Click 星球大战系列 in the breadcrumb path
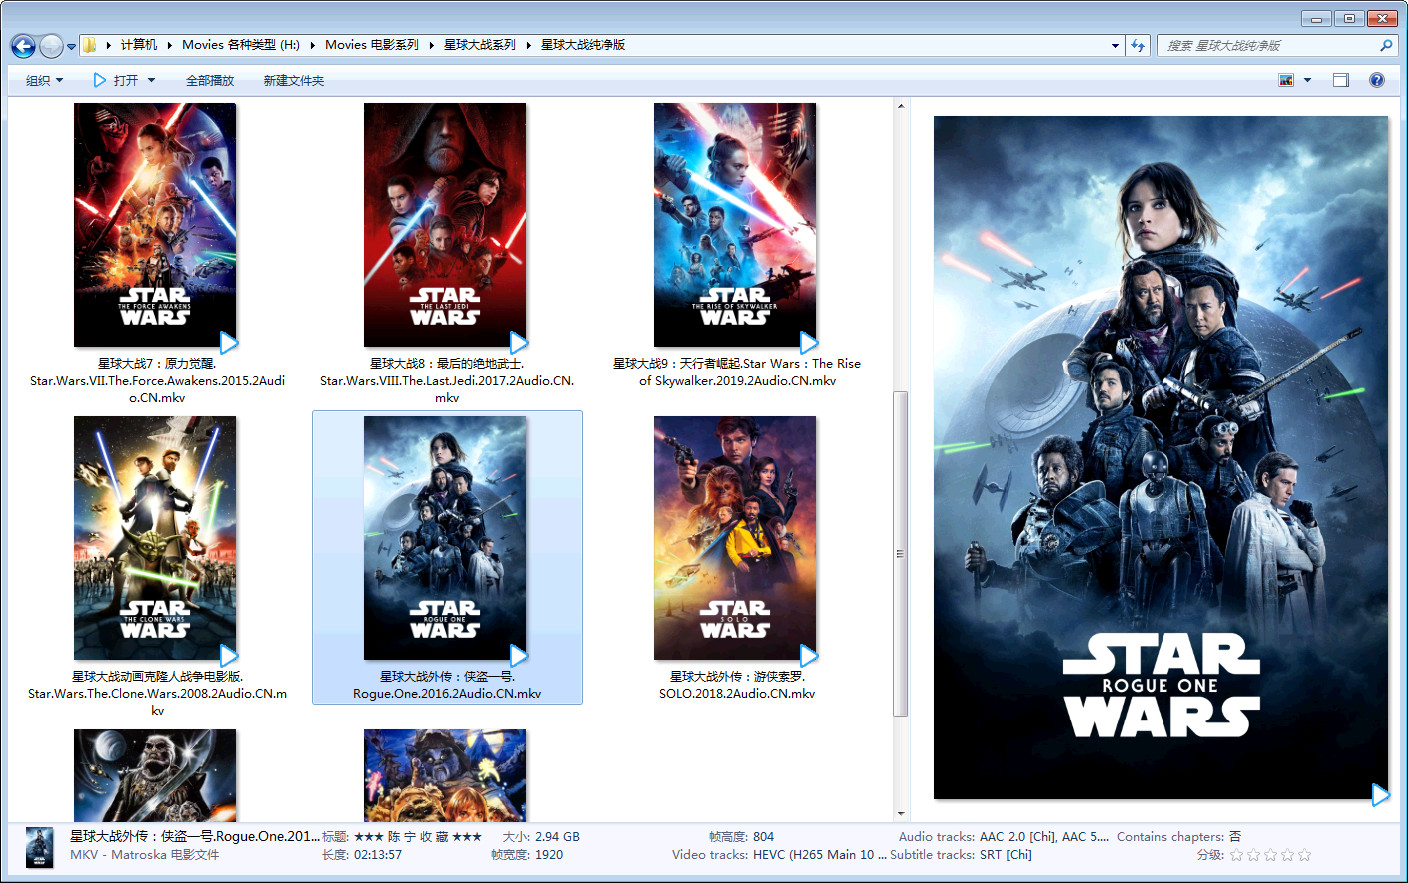The height and width of the screenshot is (883, 1408). tap(480, 45)
